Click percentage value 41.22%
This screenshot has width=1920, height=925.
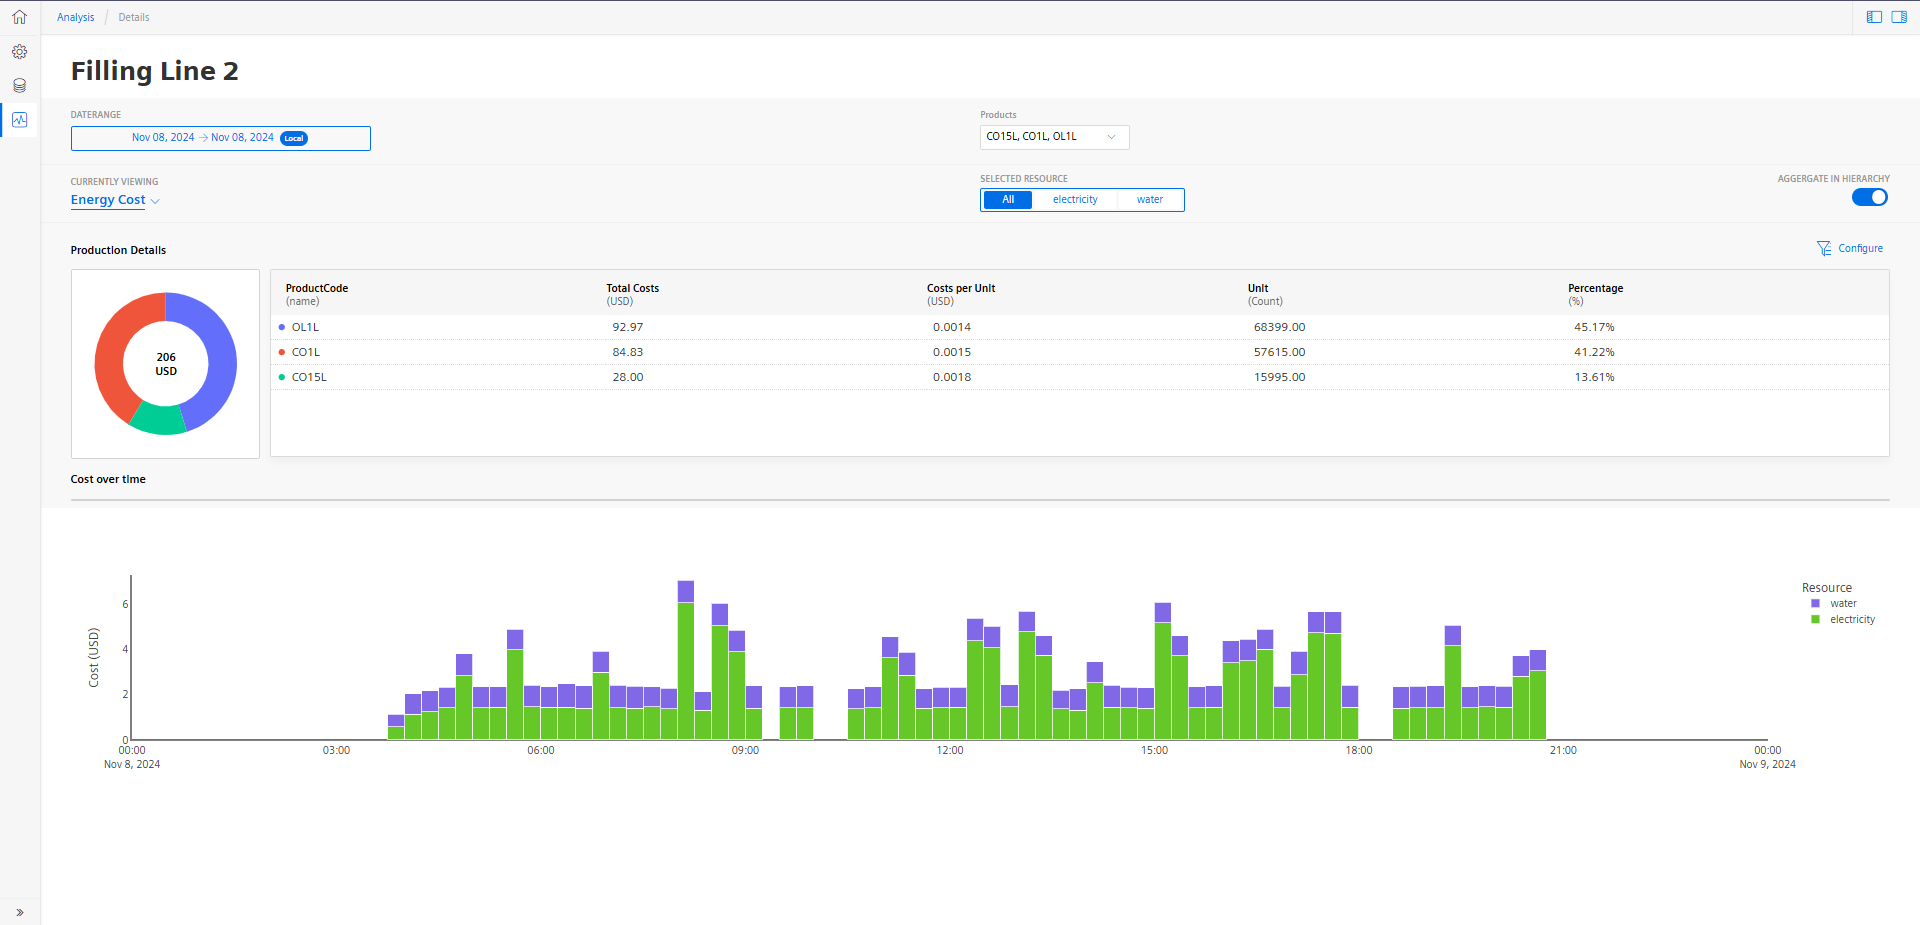[1594, 352]
